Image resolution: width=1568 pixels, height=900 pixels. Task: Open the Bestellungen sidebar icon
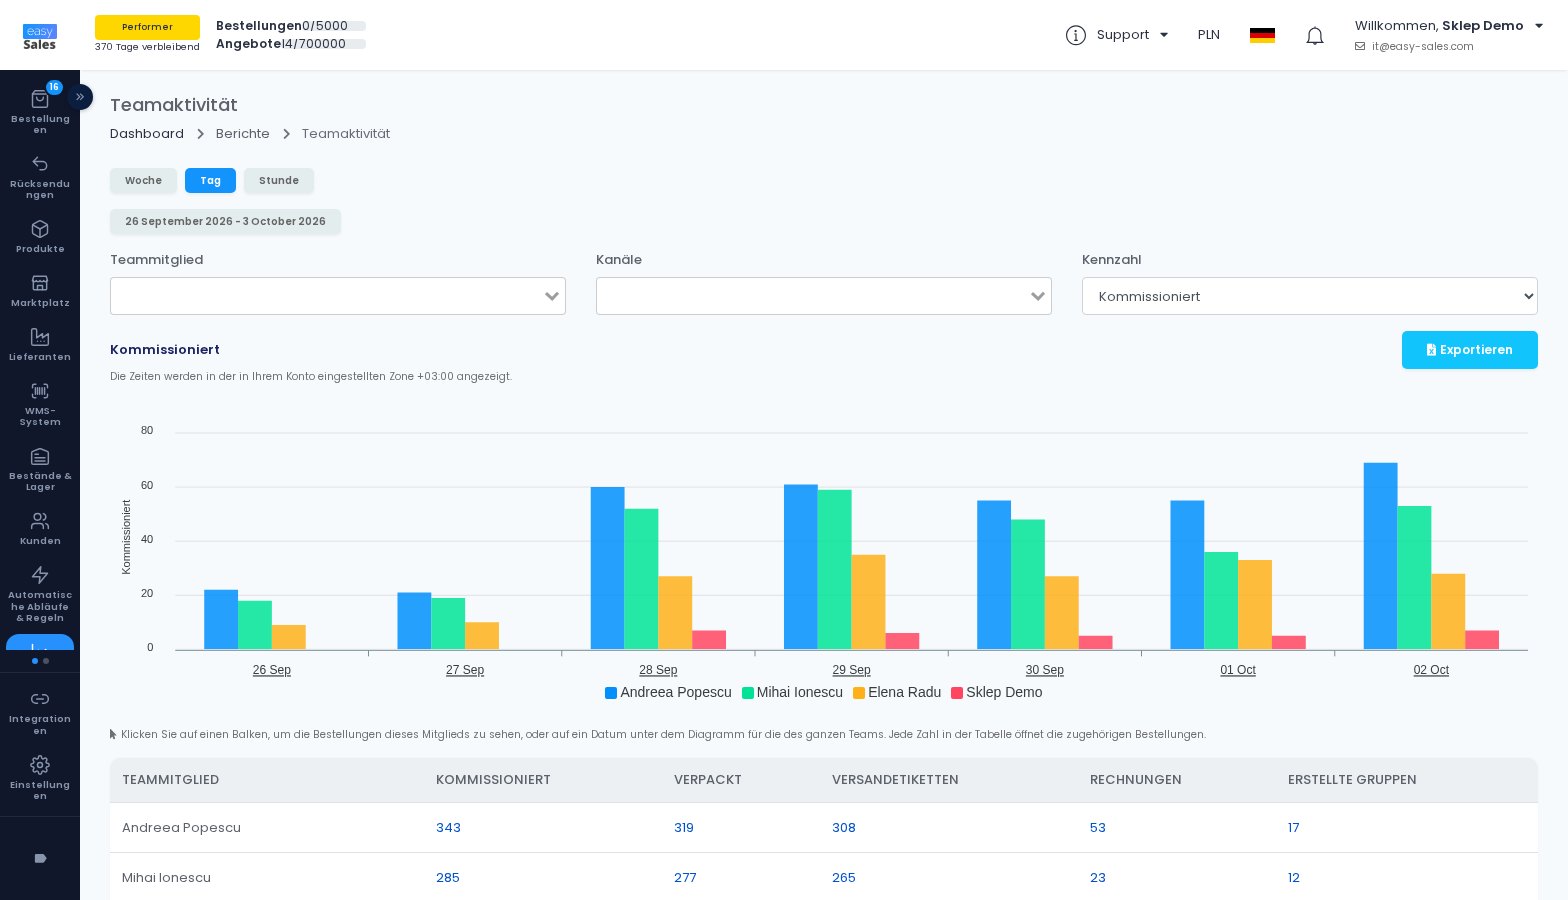click(40, 99)
